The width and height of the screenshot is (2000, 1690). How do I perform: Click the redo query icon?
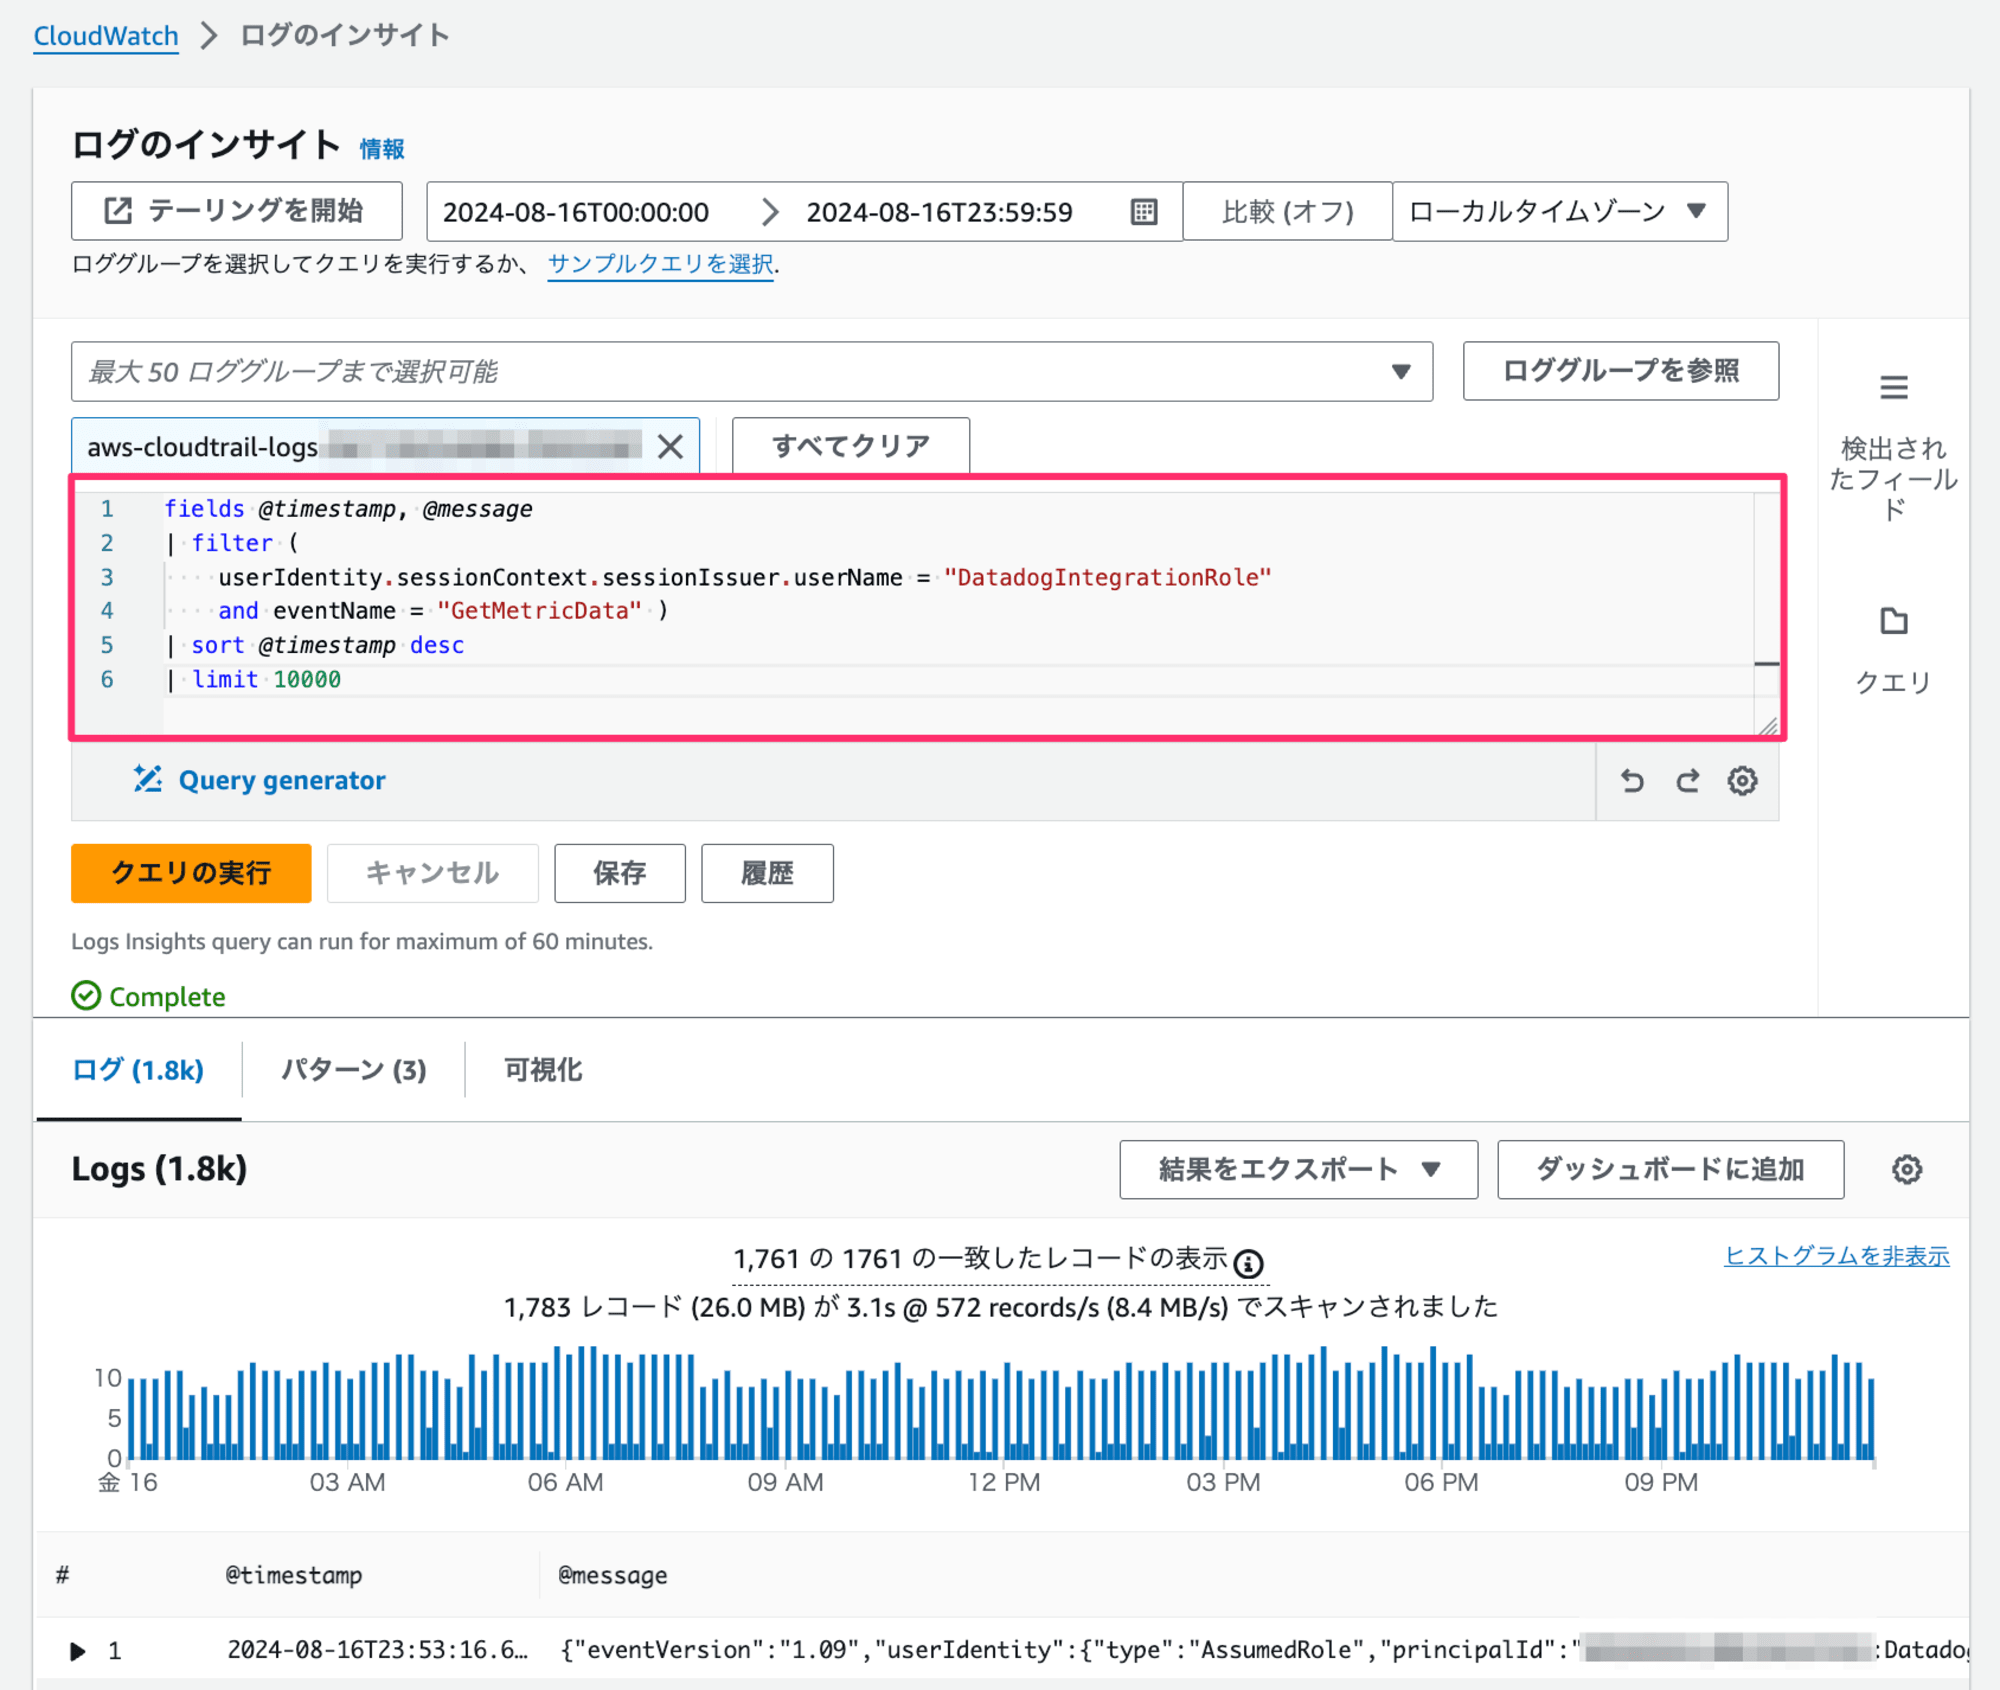[1687, 781]
